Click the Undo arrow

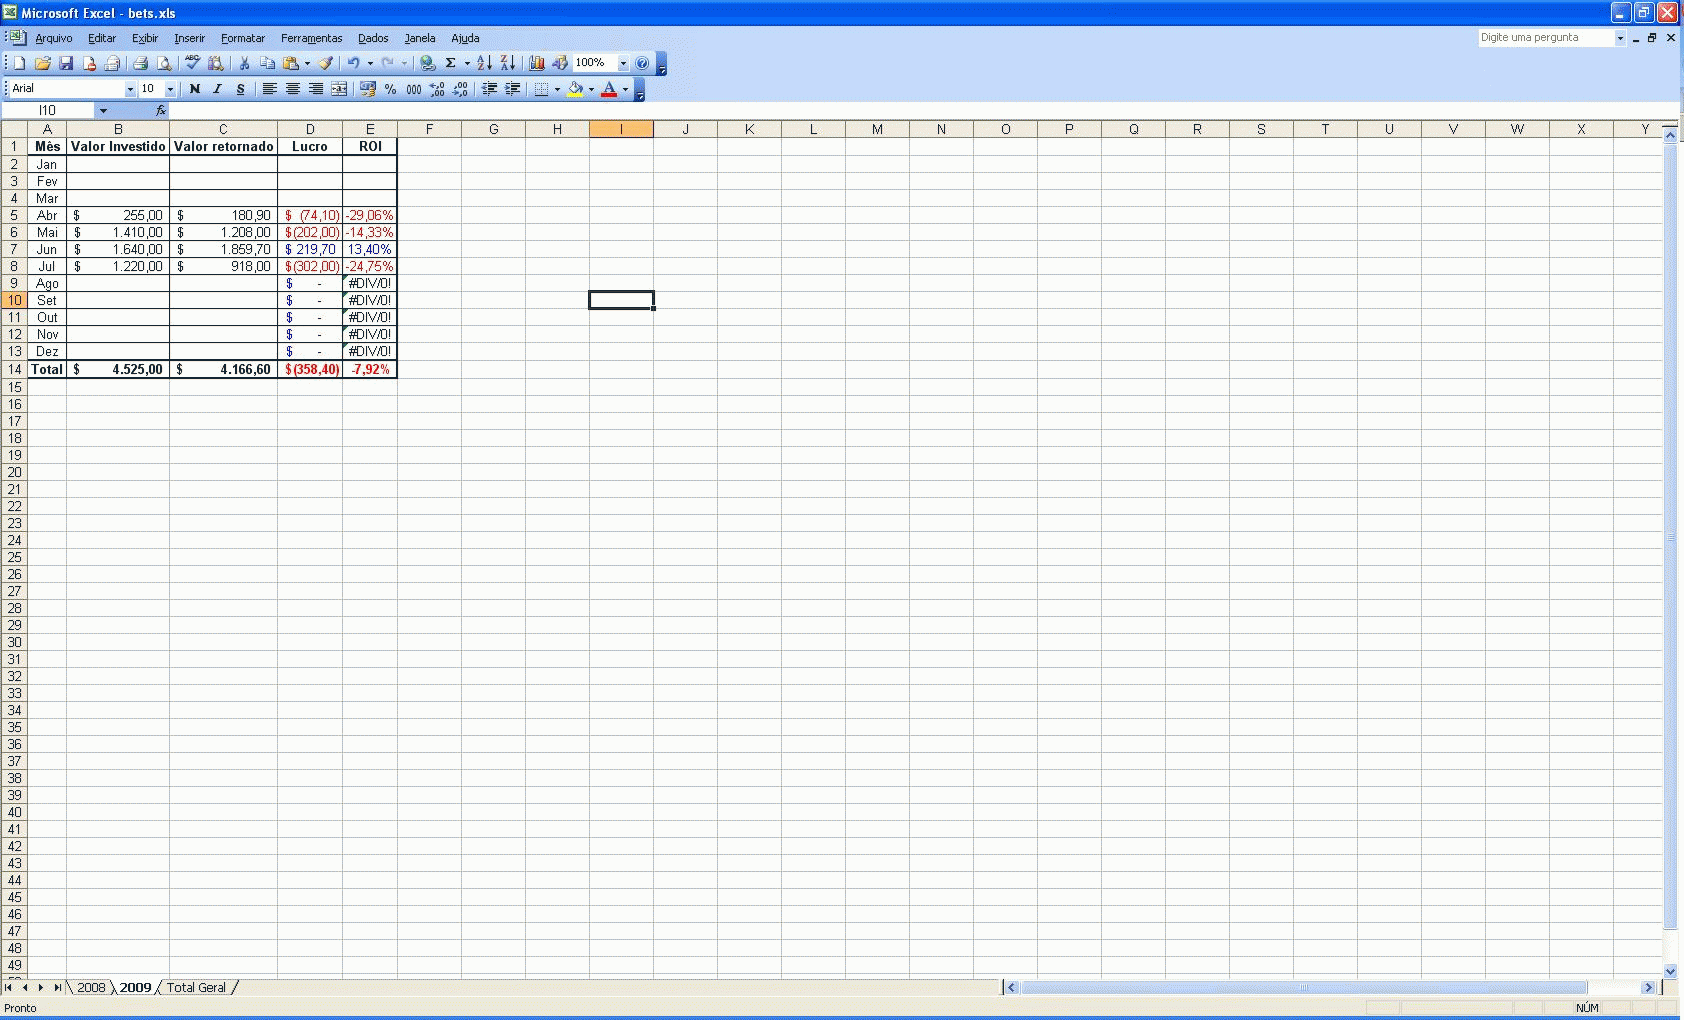tap(354, 63)
